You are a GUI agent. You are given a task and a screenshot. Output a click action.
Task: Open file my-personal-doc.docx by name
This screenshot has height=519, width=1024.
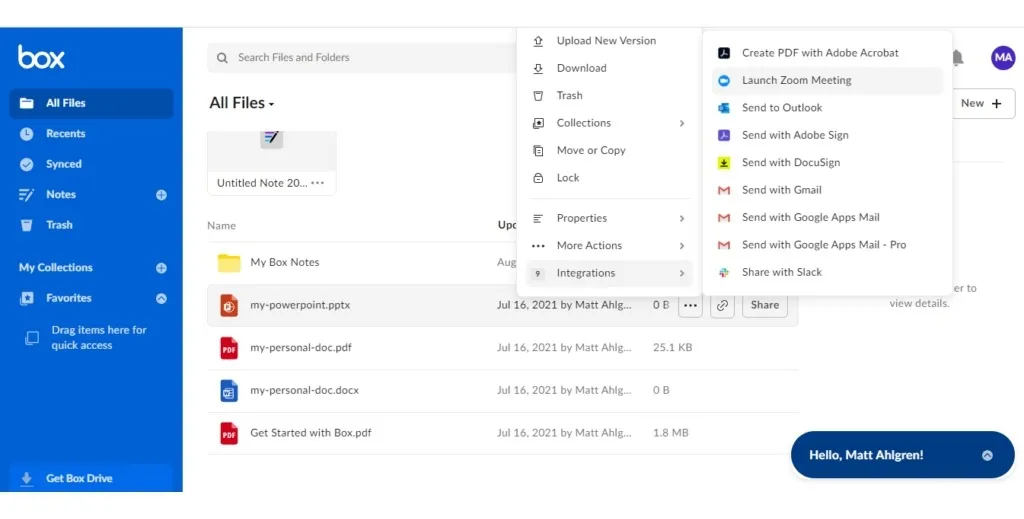(304, 390)
